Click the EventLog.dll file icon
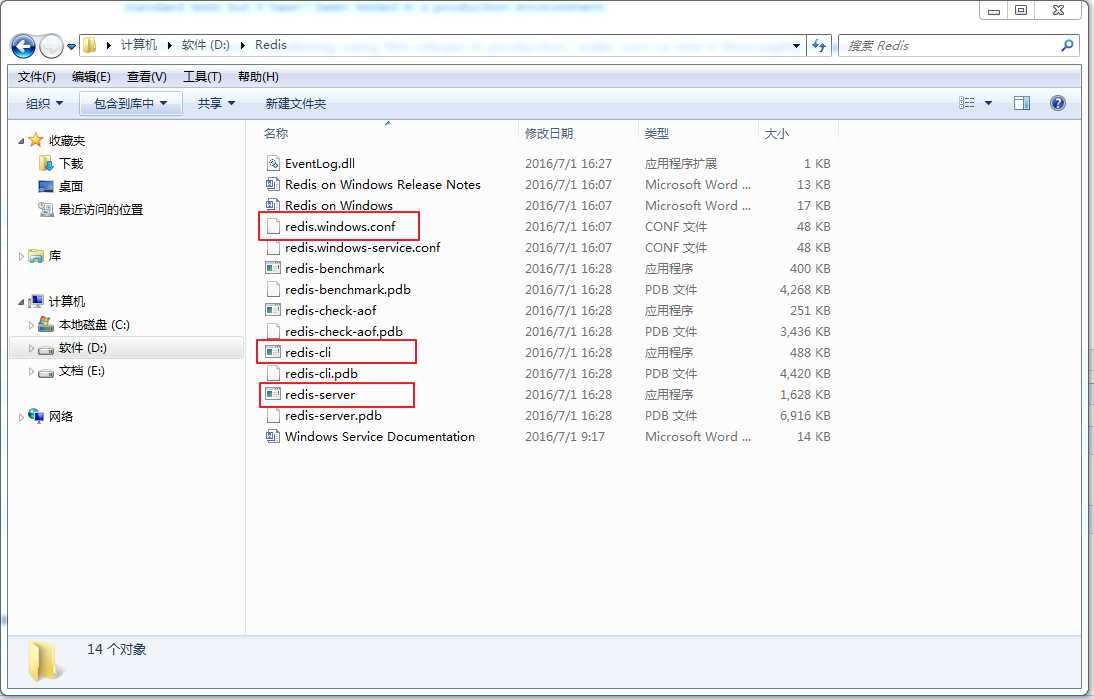Viewport: 1094px width, 699px height. [x=273, y=163]
